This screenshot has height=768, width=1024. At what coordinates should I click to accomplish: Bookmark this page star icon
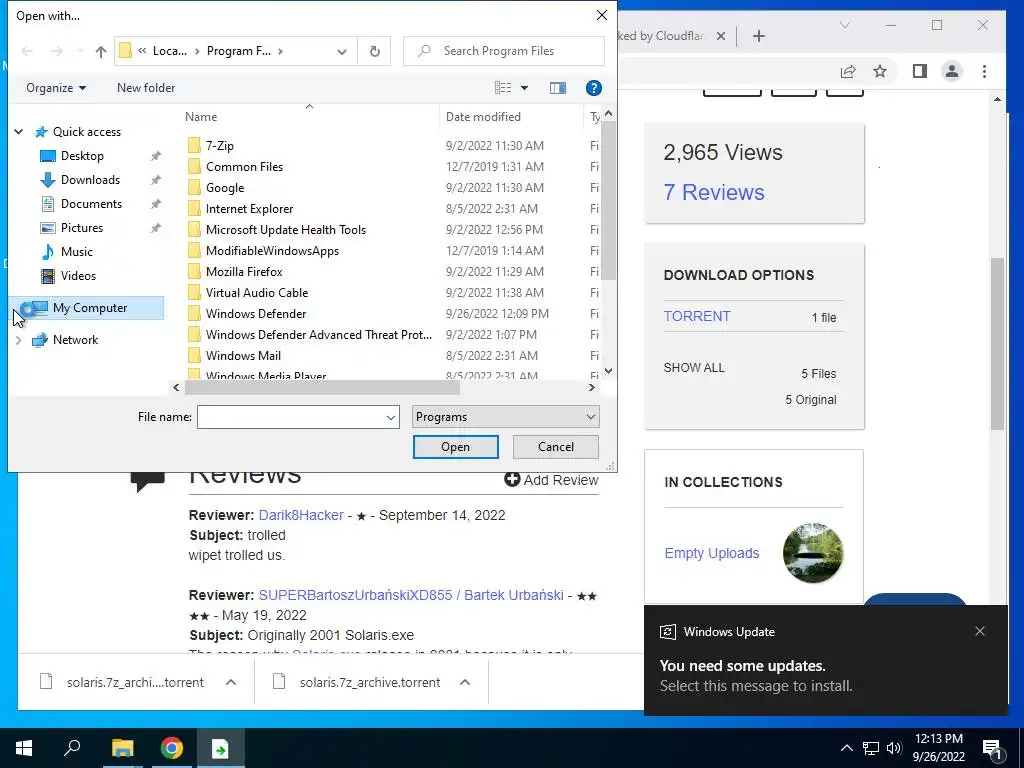tap(880, 71)
